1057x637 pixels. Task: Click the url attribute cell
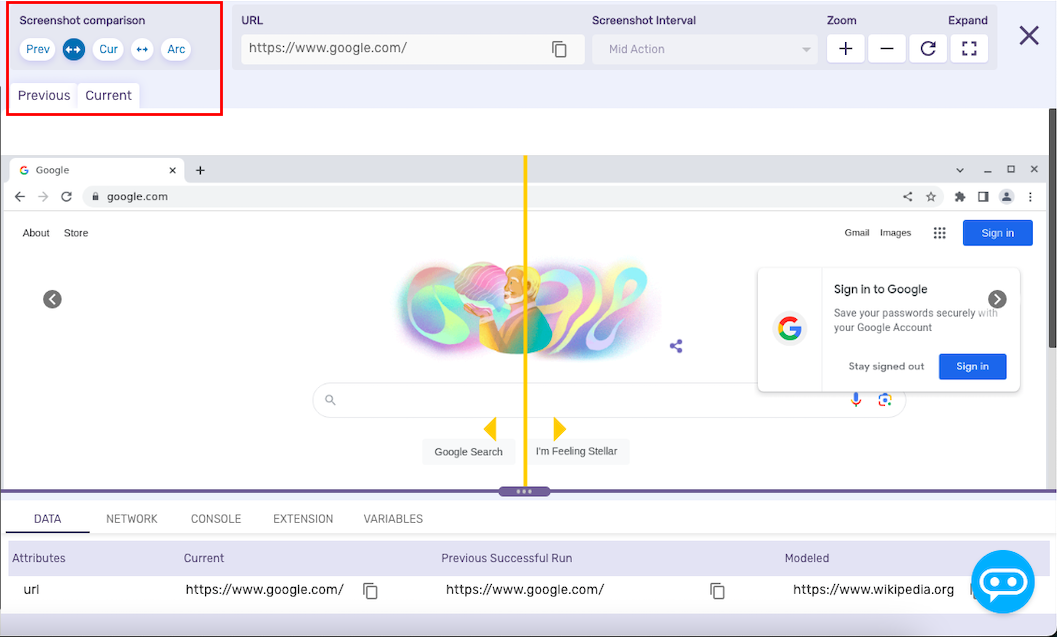click(x=32, y=590)
